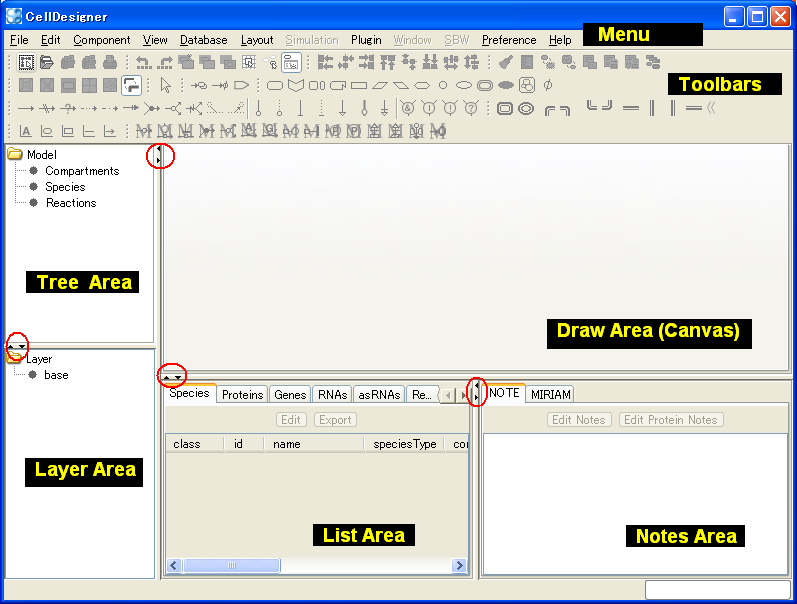The width and height of the screenshot is (797, 604).
Task: Switch to the MIRIAM tab
Action: 550,395
